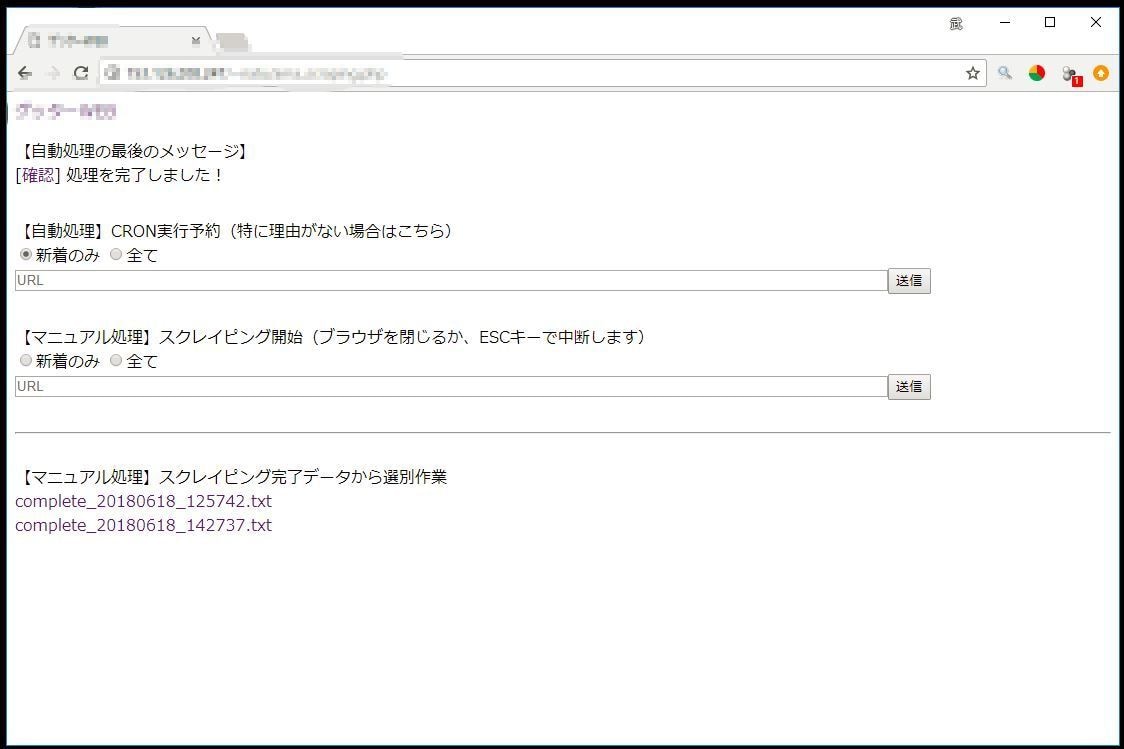This screenshot has height=749, width=1124.
Task: Close the browser window
Action: pos(1095,23)
